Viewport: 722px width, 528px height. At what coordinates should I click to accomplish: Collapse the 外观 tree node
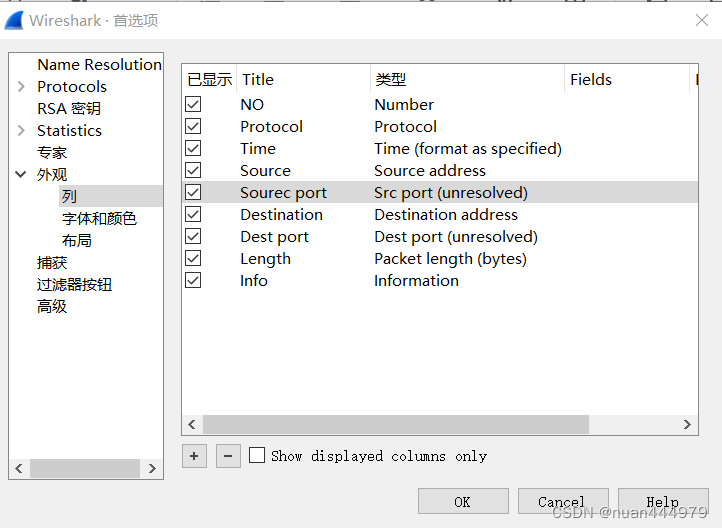click(x=21, y=174)
